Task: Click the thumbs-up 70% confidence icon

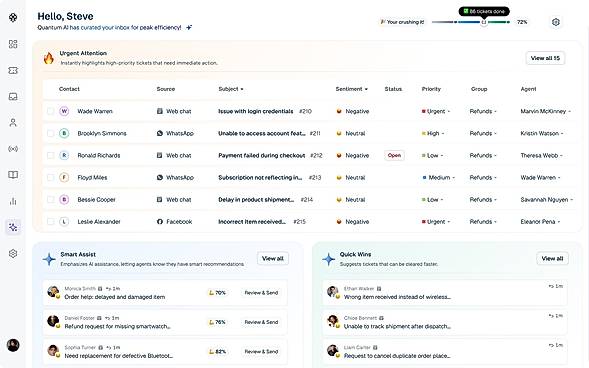Action: [211, 293]
